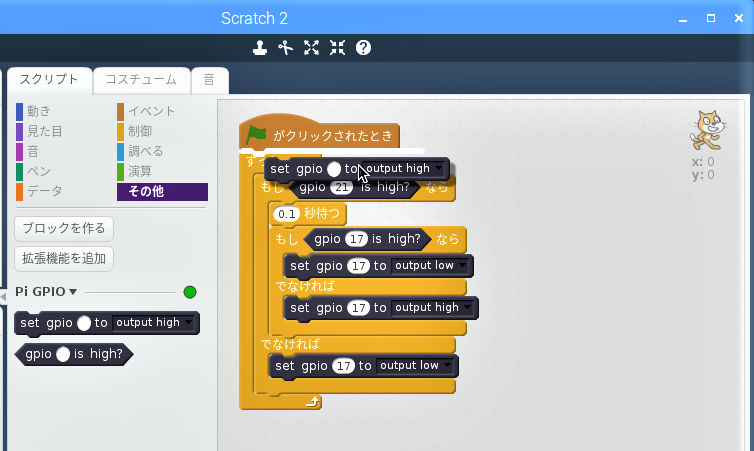Image resolution: width=754 pixels, height=451 pixels.
Task: Click the cat sprite thumbnail in the scripts area
Action: (707, 131)
